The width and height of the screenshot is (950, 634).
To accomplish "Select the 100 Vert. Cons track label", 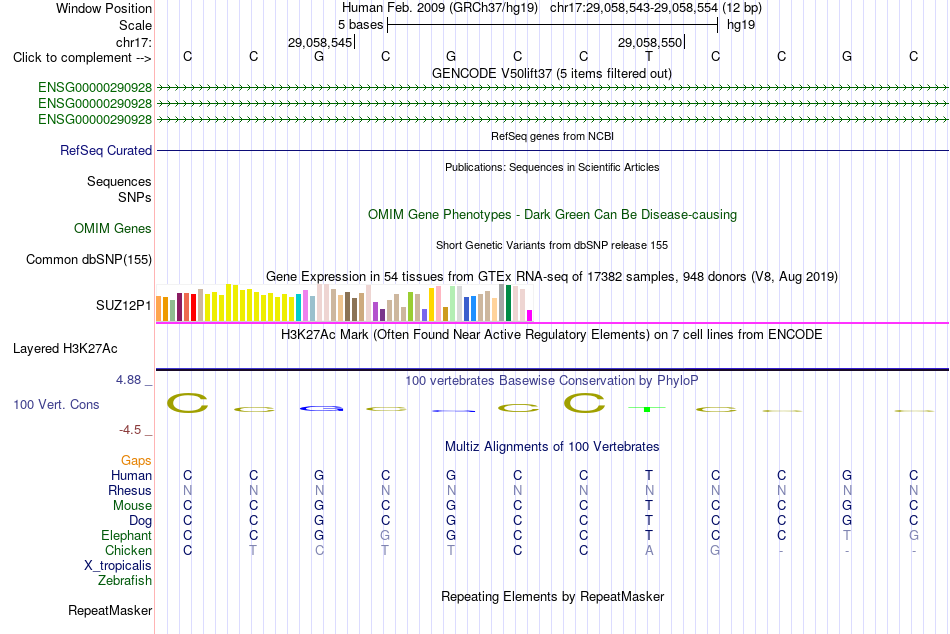I will 56,404.
